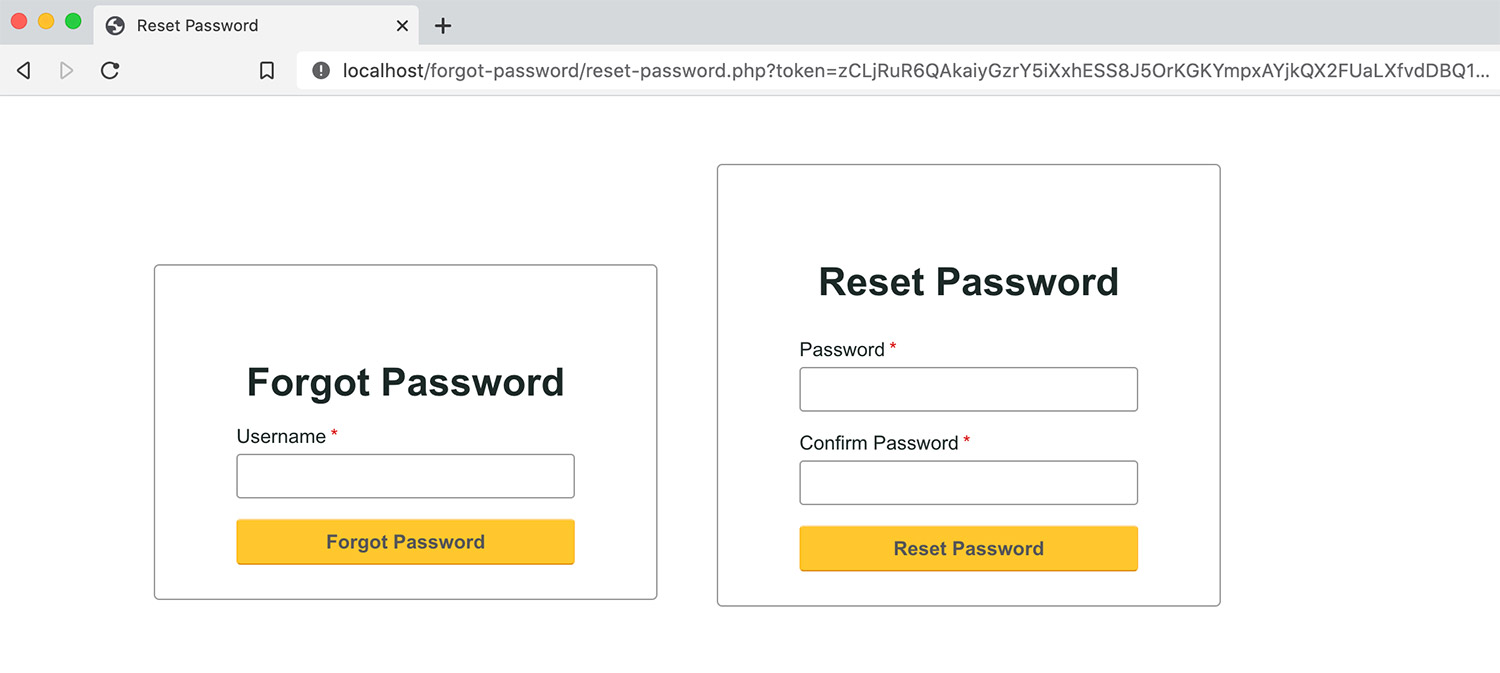
Task: Open a new browser tab with plus button
Action: pyautogui.click(x=443, y=25)
